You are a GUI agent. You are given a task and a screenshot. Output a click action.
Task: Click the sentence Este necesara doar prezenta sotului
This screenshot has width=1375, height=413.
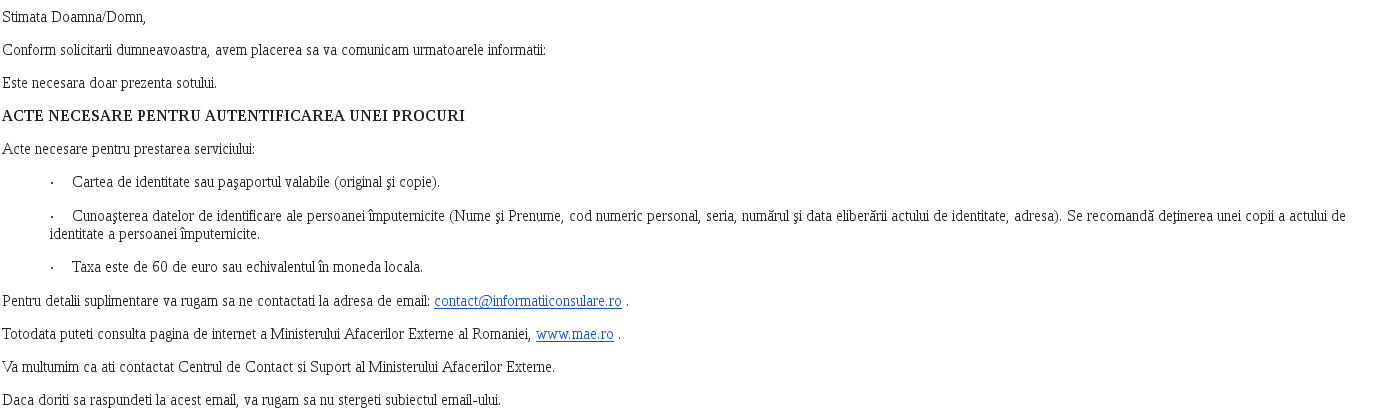(109, 83)
